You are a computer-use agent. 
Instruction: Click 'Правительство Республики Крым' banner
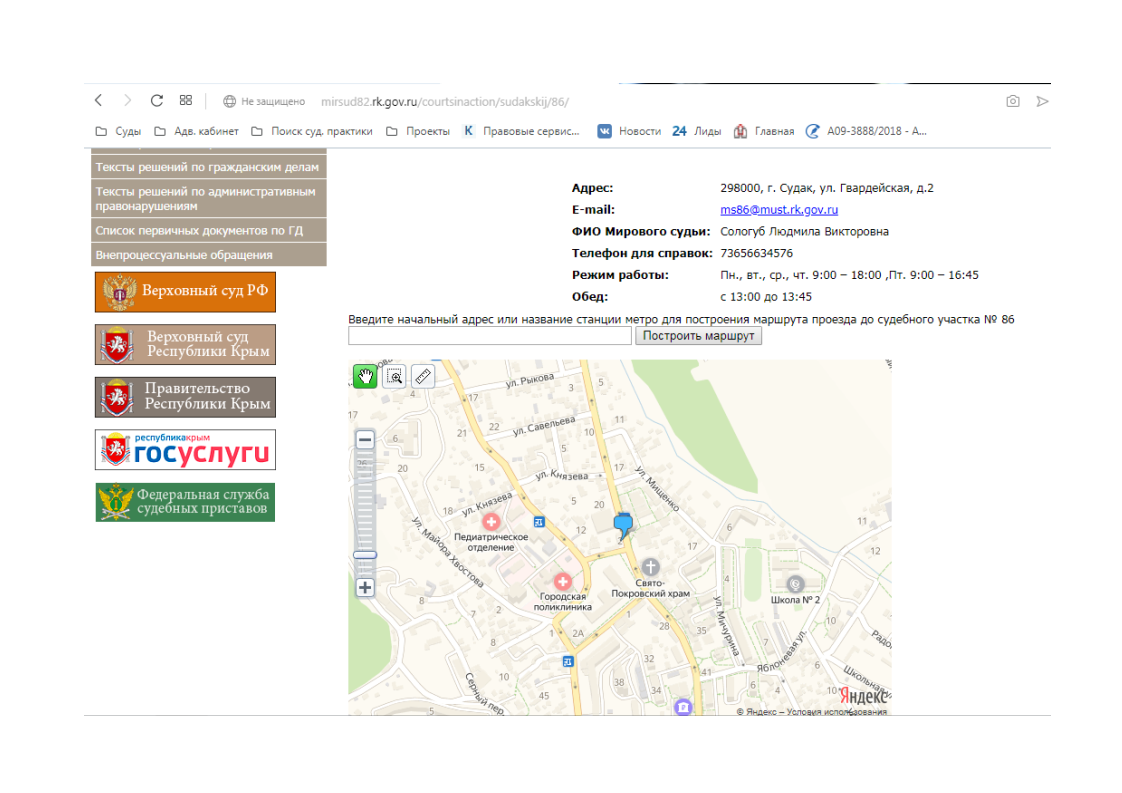(x=185, y=397)
